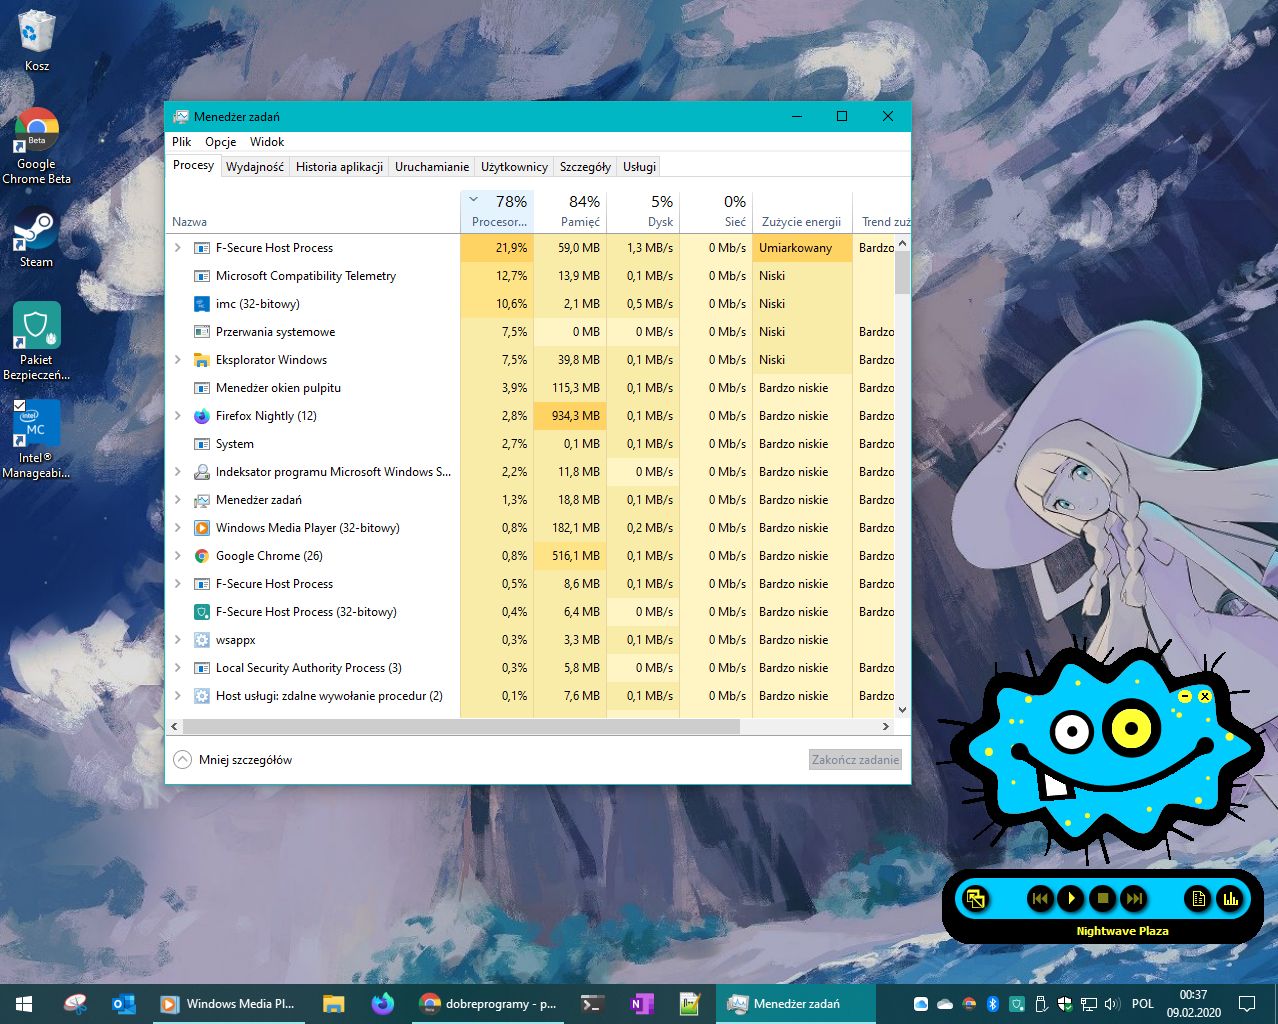Stop playback in the skin player

(x=1103, y=898)
